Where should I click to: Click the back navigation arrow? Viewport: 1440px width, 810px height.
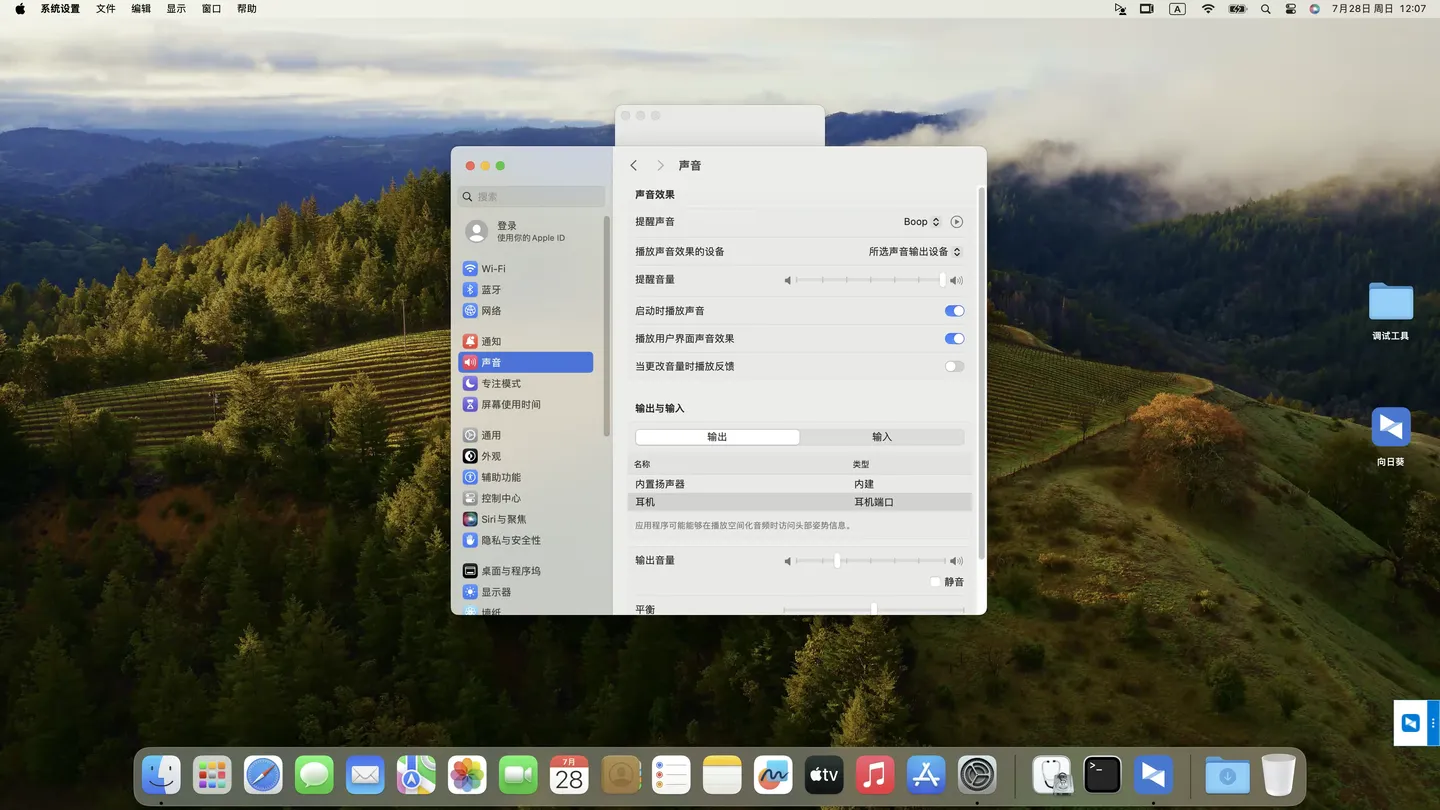(634, 166)
